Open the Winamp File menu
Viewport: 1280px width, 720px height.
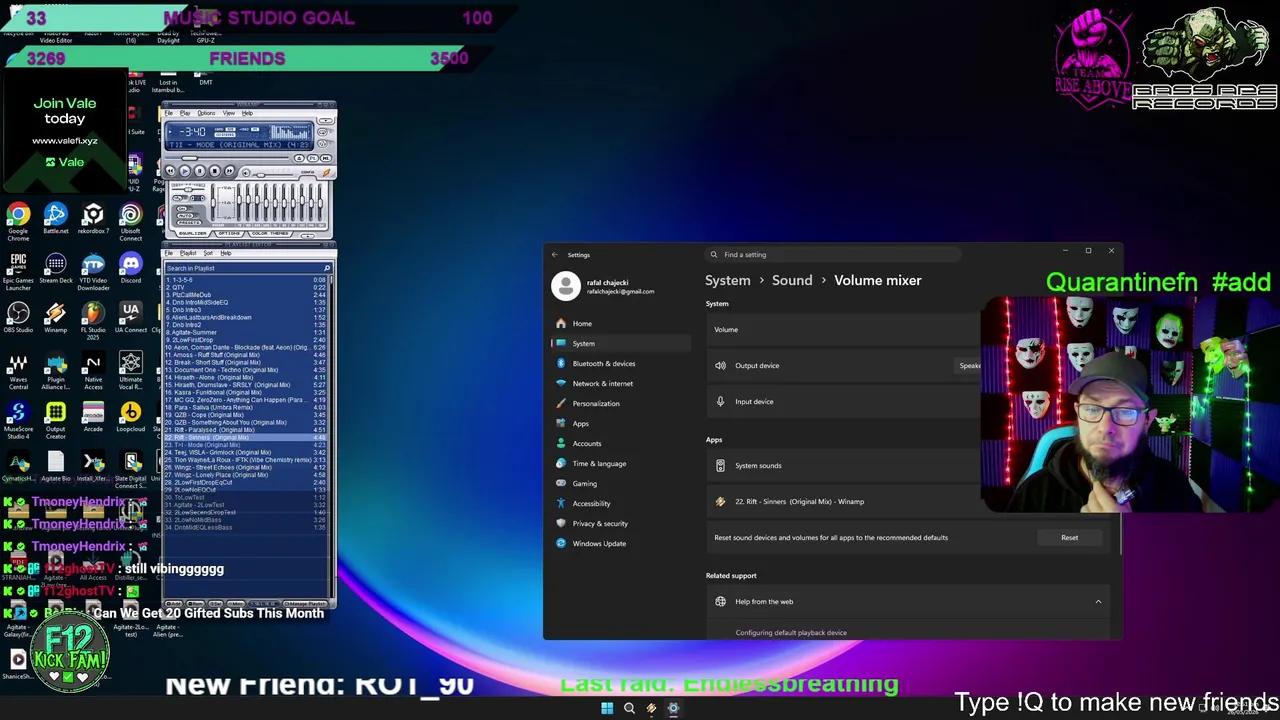tap(170, 113)
